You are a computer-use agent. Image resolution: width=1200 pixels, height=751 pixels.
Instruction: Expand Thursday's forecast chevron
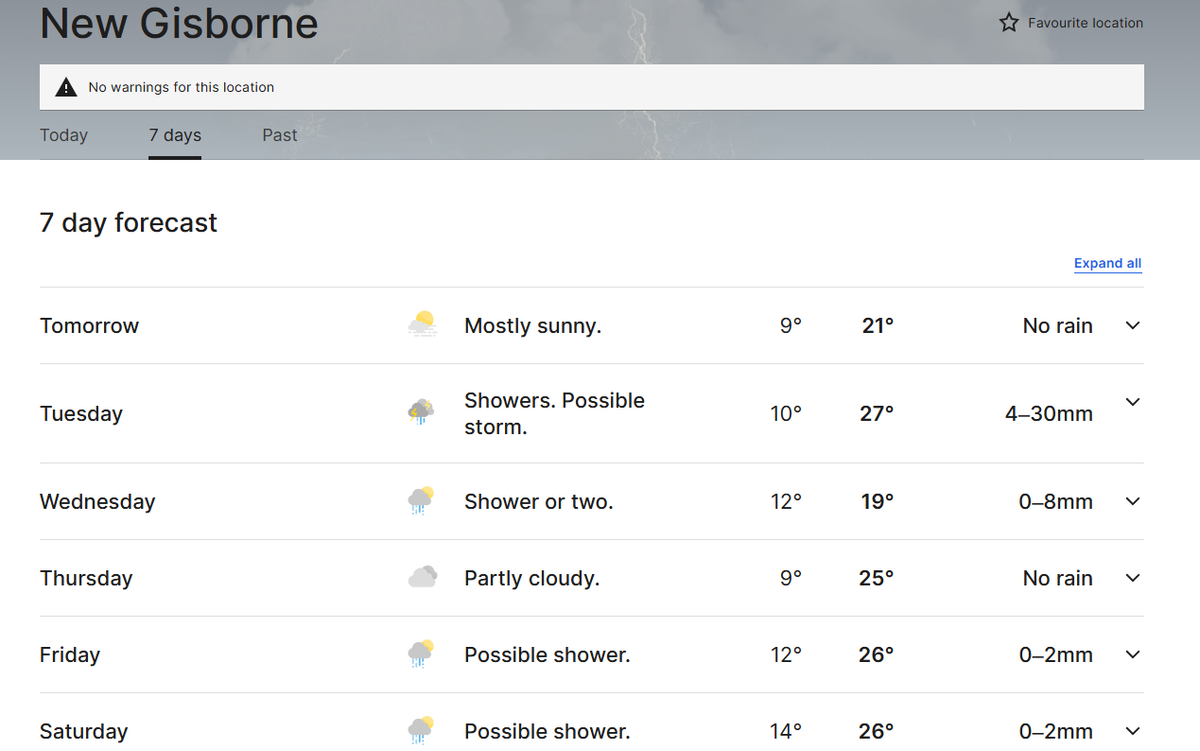(1132, 578)
